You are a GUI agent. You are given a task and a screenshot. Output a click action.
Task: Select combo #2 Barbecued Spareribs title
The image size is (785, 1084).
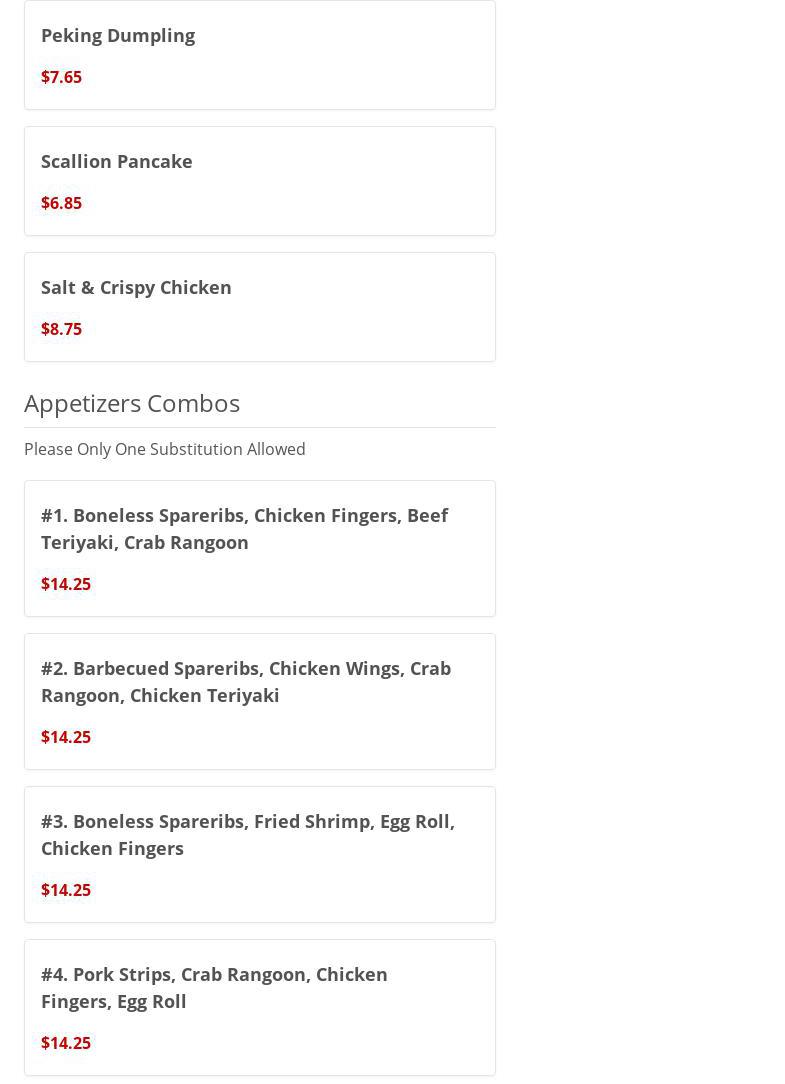(246, 681)
